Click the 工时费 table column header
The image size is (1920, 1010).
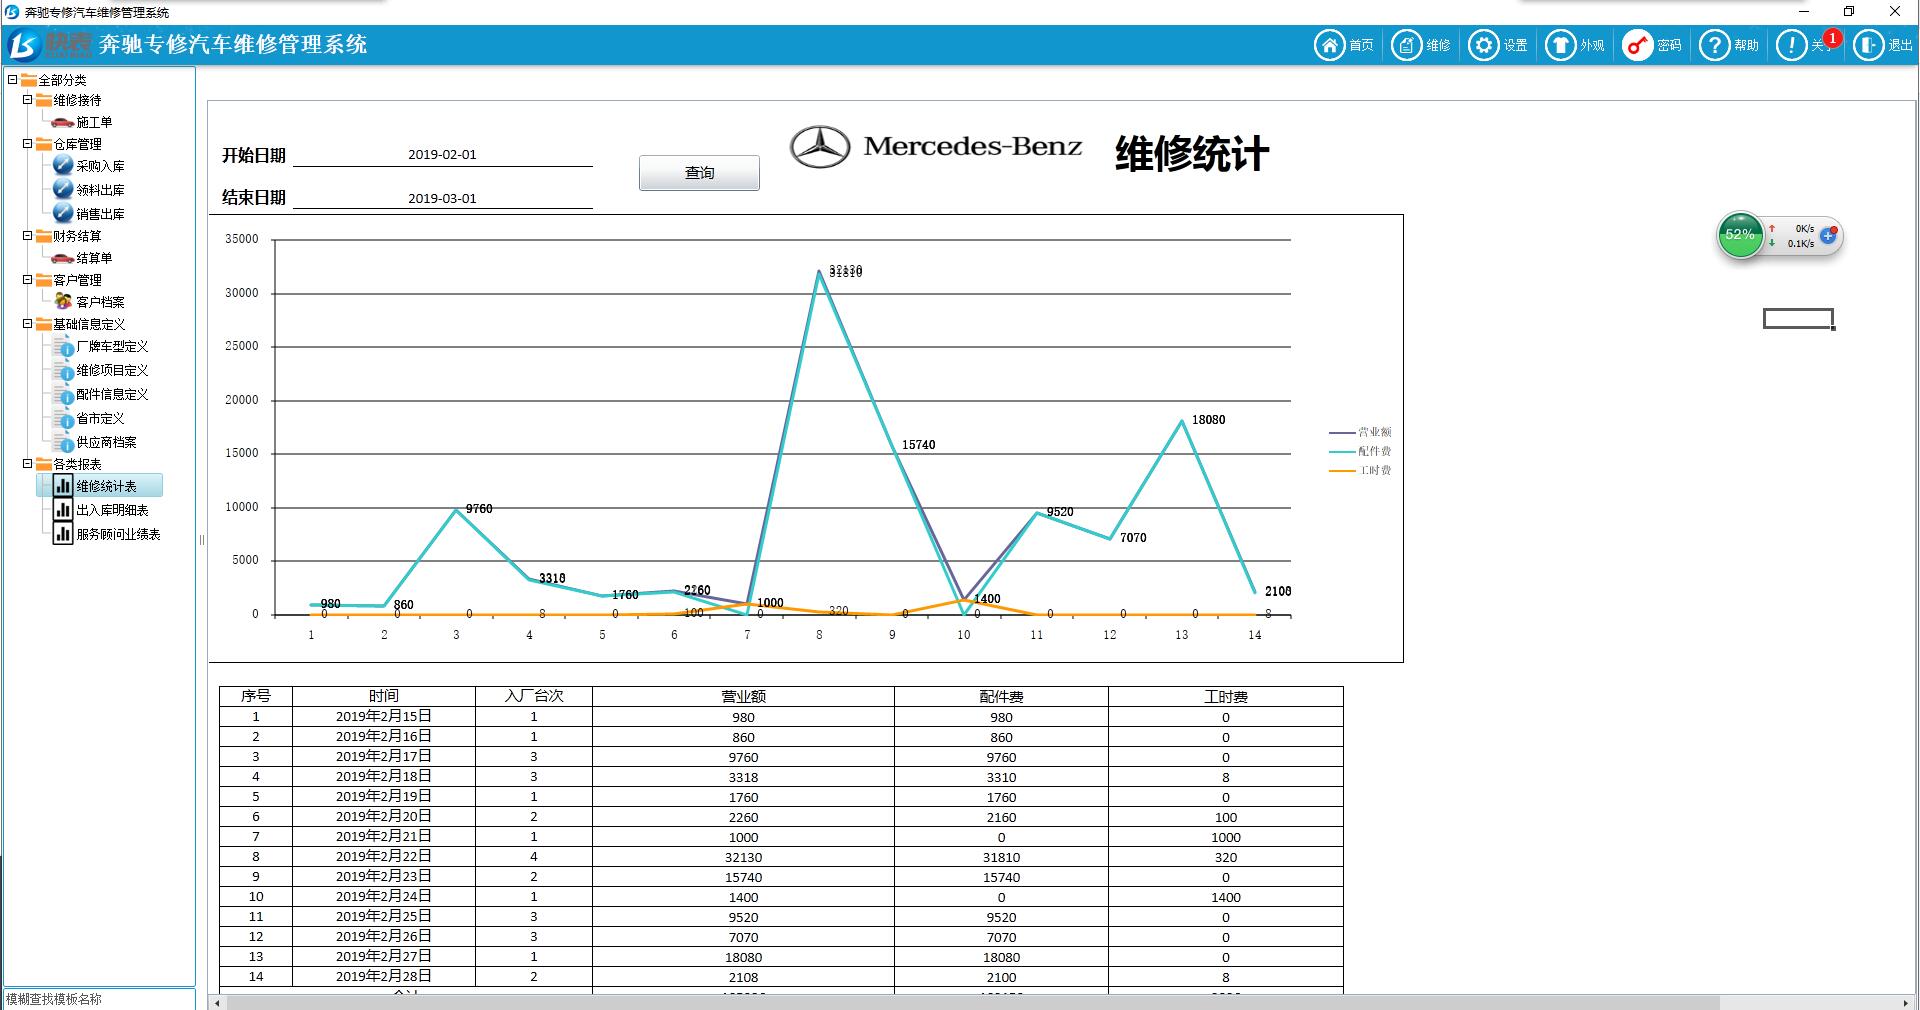coord(1226,696)
